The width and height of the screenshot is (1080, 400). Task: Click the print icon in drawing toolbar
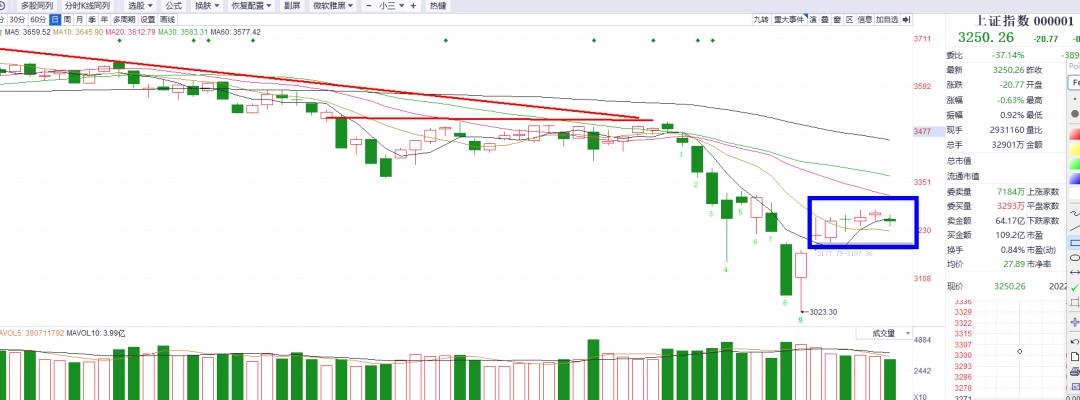coord(1074,372)
